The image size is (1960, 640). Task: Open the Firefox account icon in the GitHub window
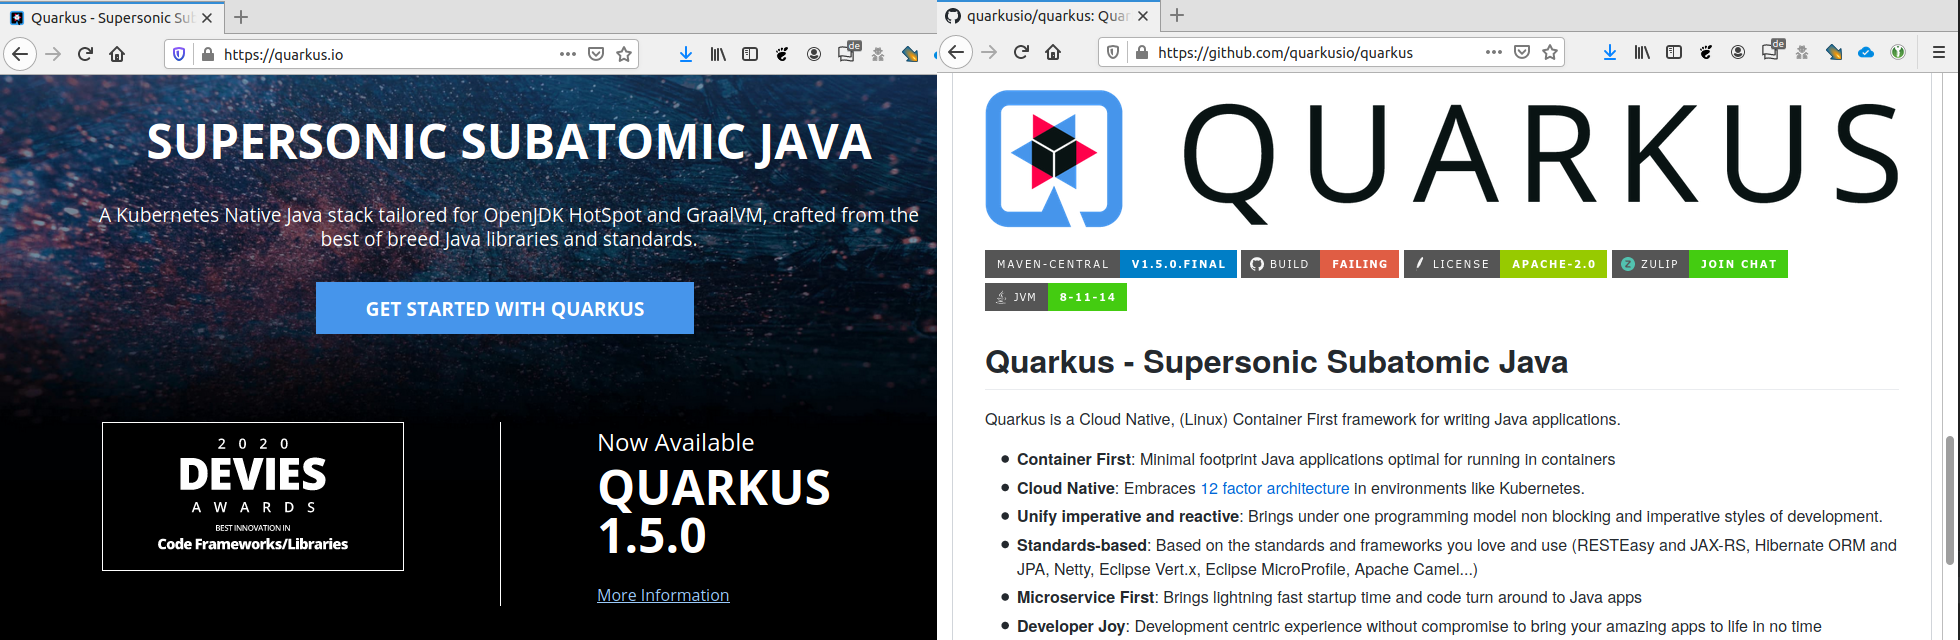tap(1738, 52)
